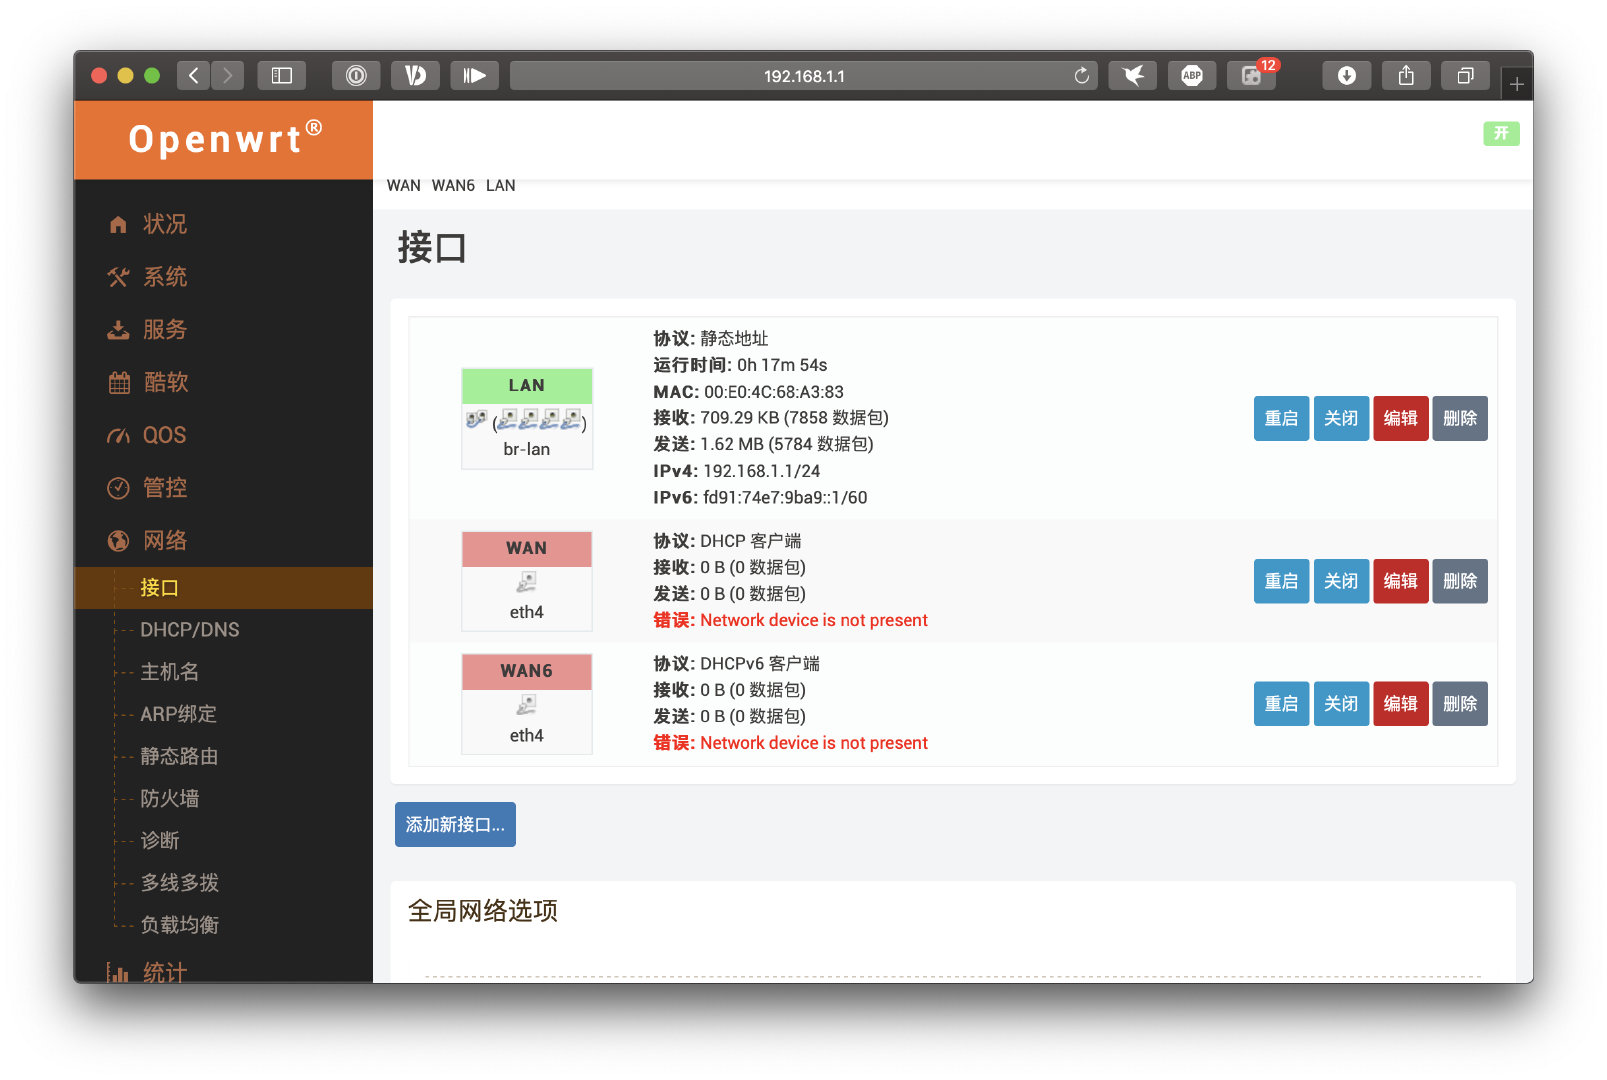Show all tabs overview icon

[1465, 76]
